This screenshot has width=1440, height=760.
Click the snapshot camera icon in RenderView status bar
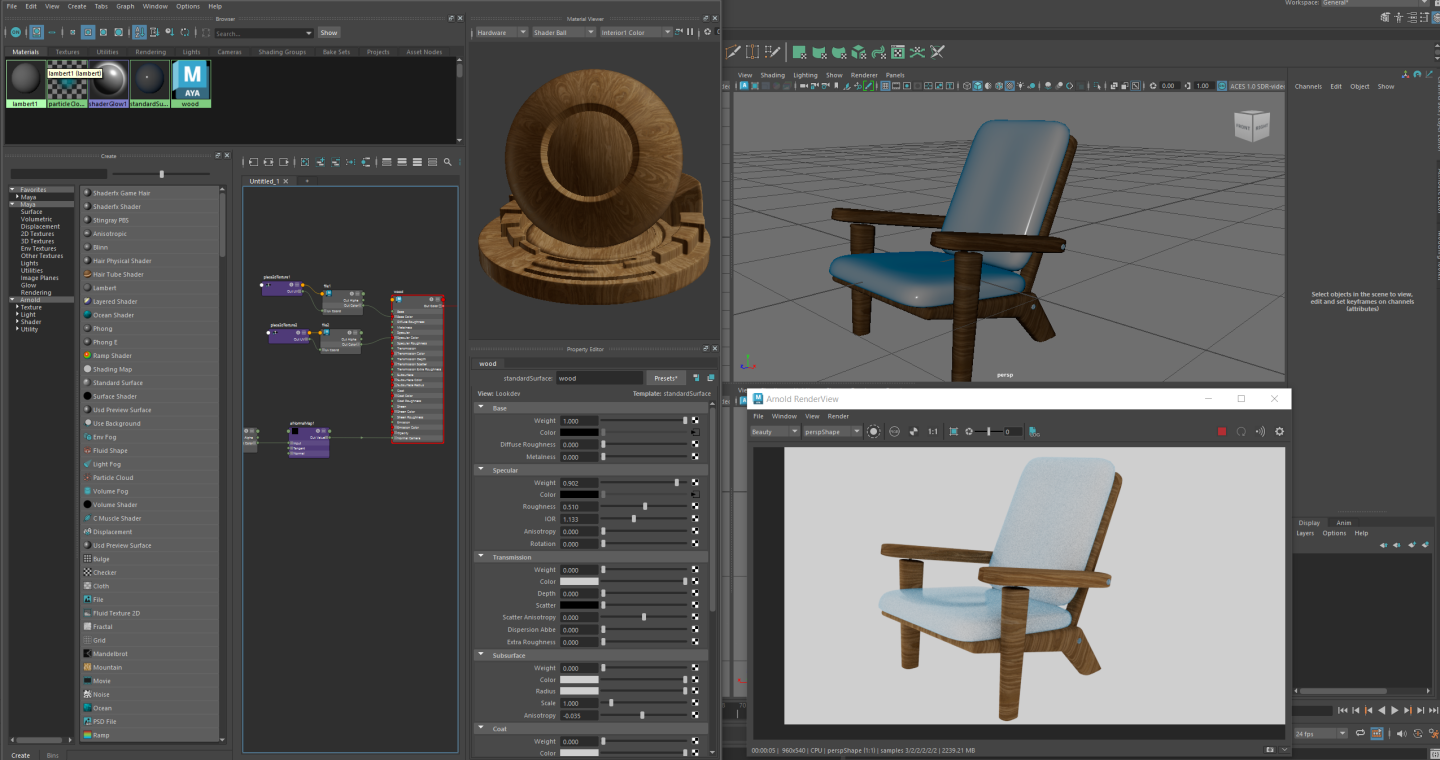click(1269, 749)
